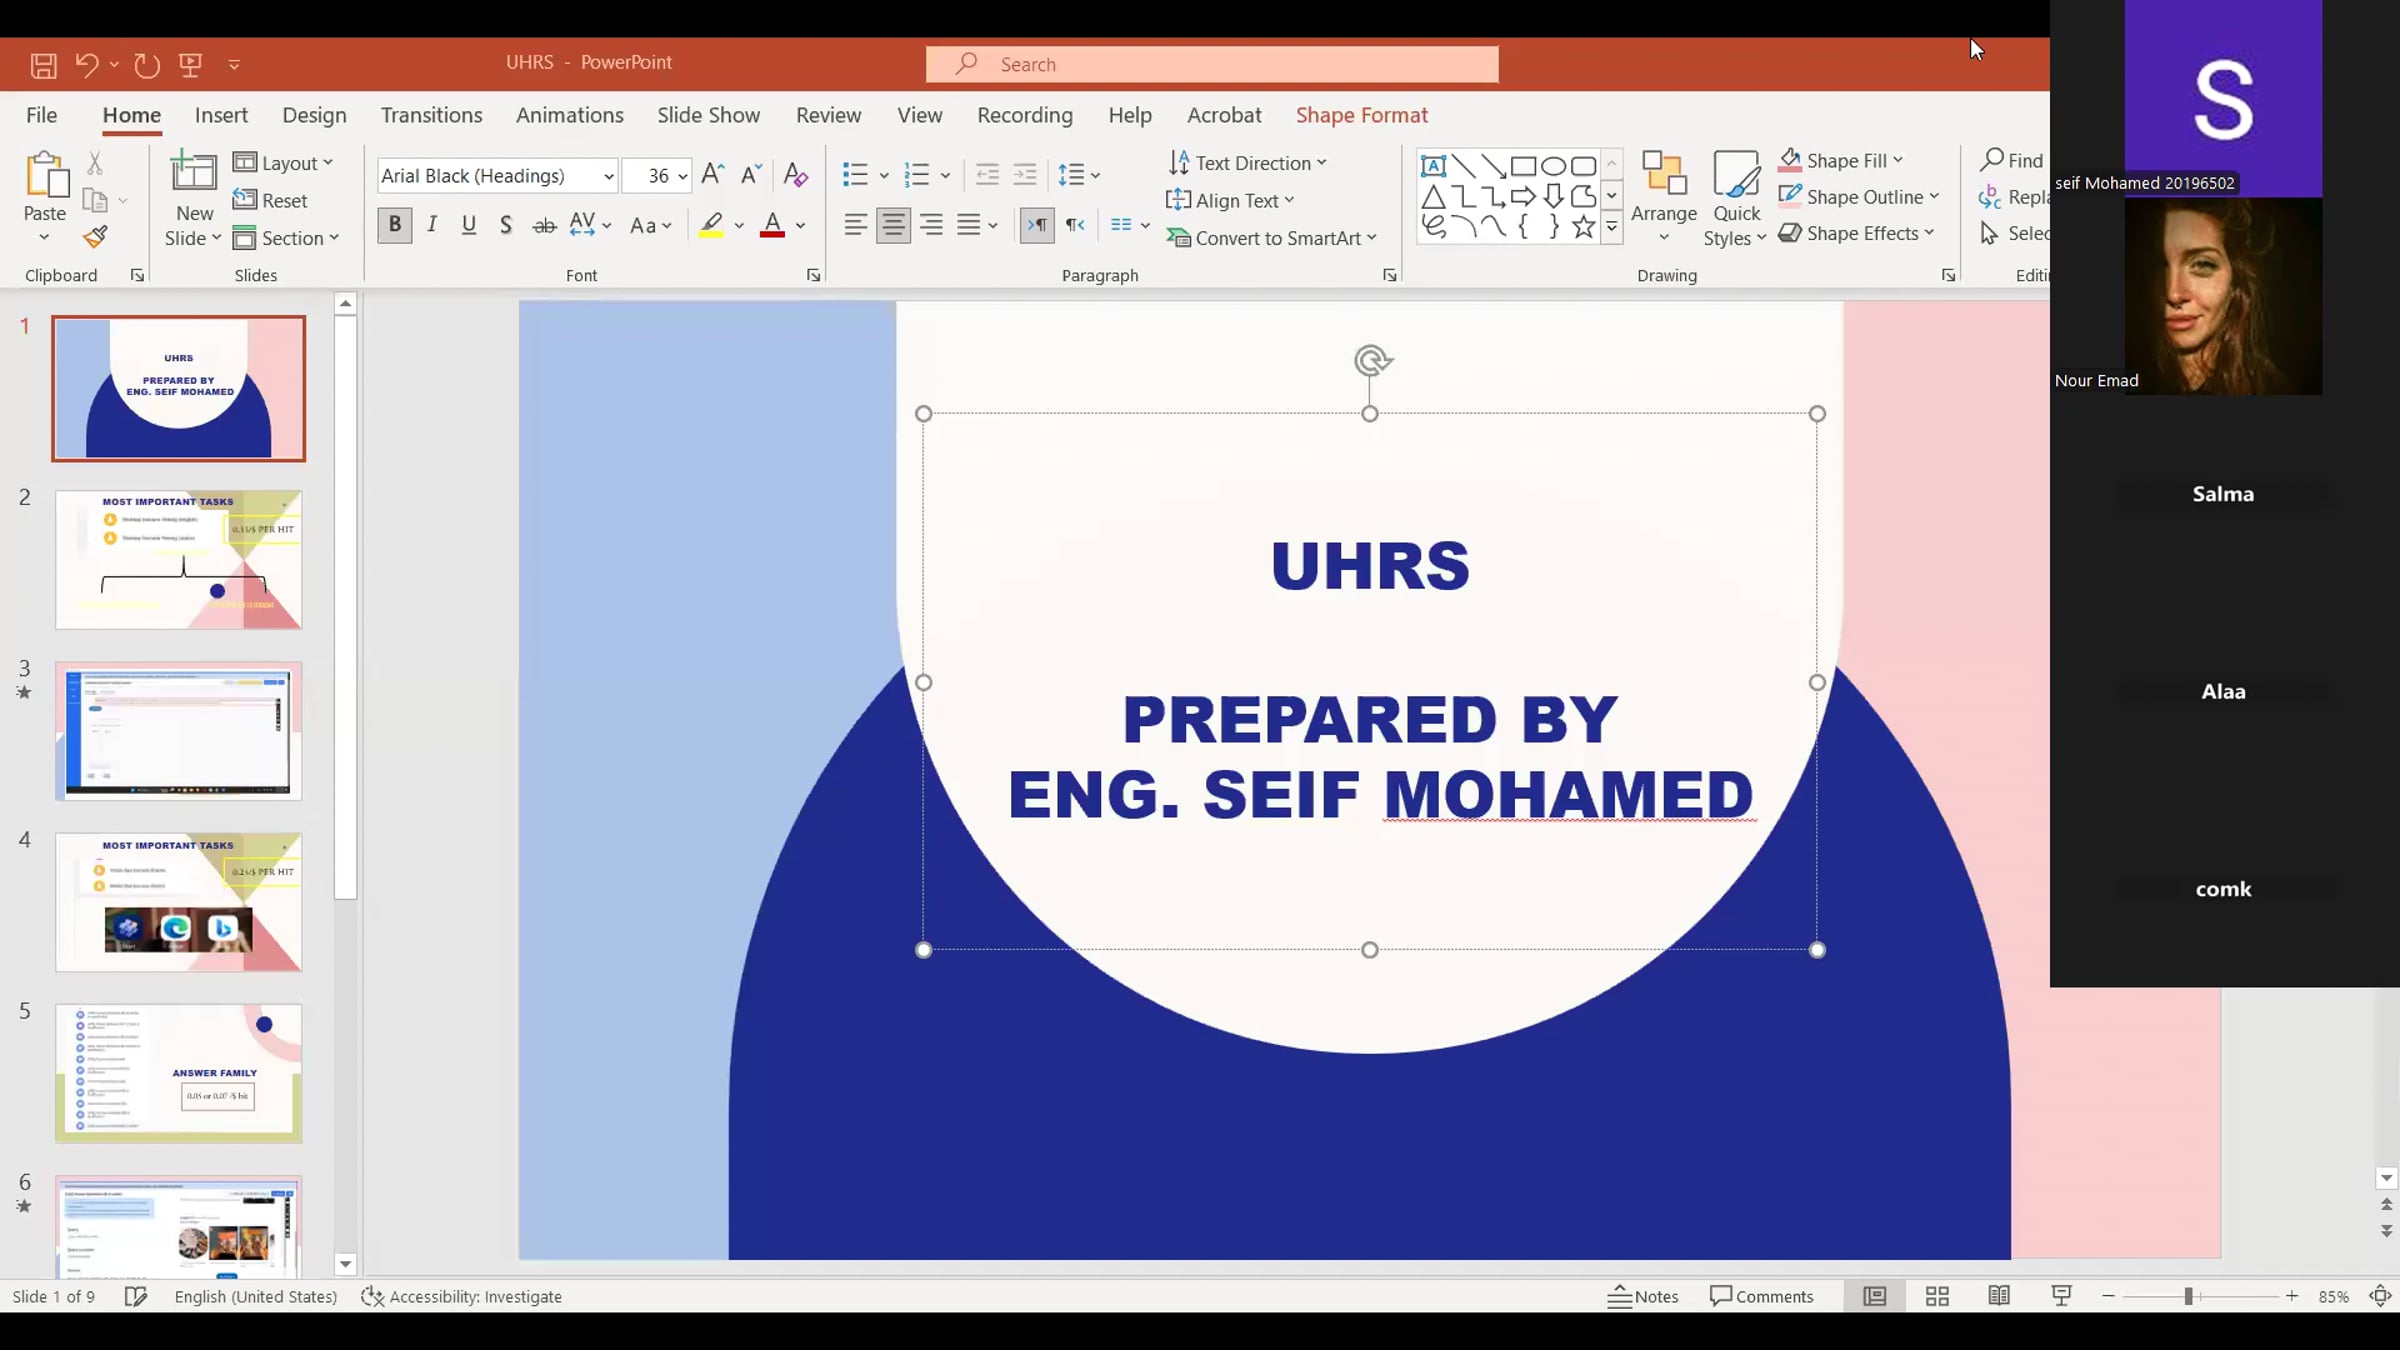Clear all text formatting
2400x1350 pixels.
(795, 175)
